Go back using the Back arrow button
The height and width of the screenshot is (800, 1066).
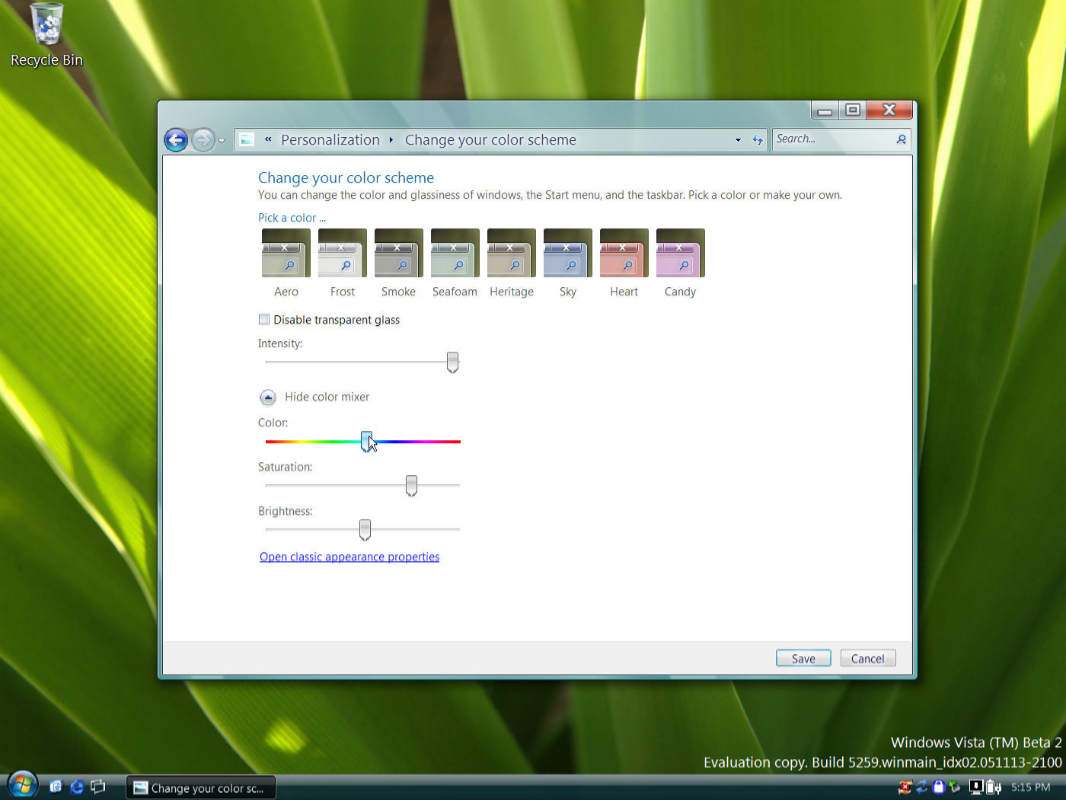tap(176, 140)
